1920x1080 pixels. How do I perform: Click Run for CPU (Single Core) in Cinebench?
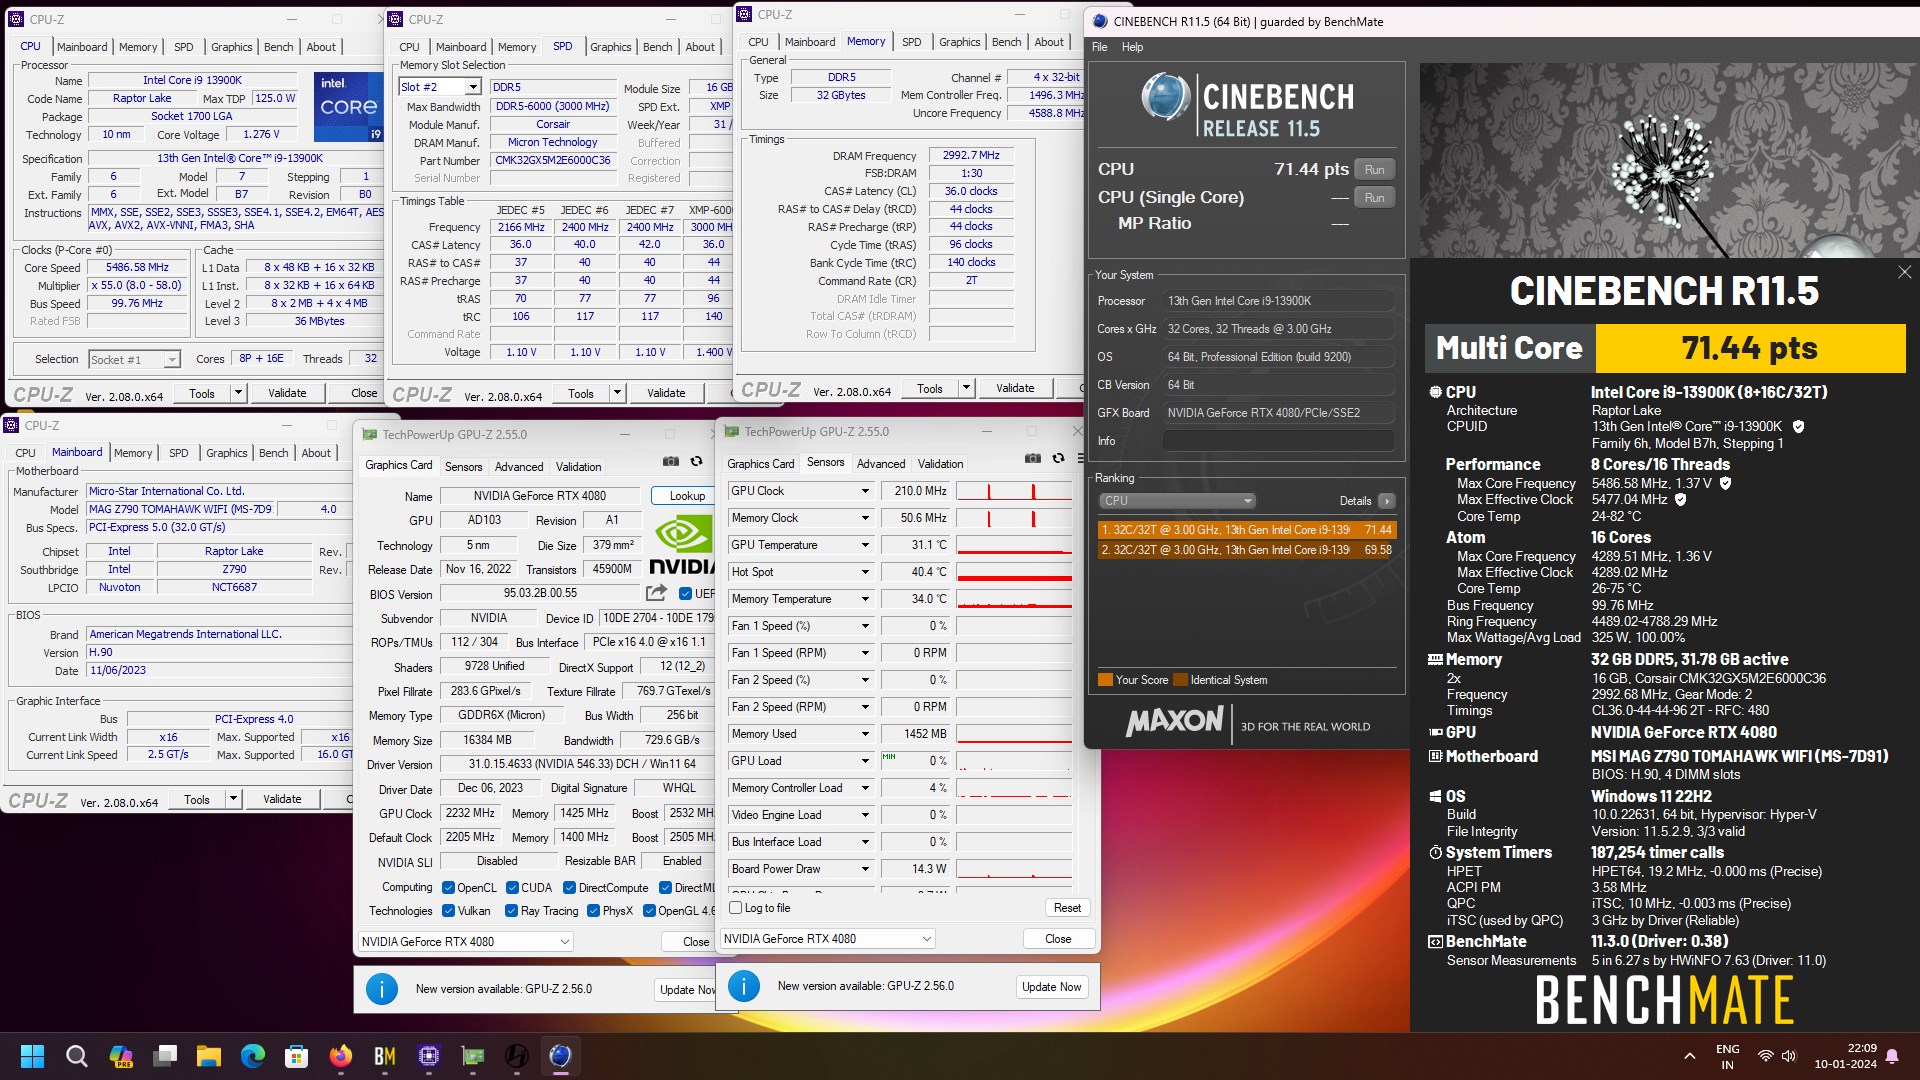point(1375,198)
